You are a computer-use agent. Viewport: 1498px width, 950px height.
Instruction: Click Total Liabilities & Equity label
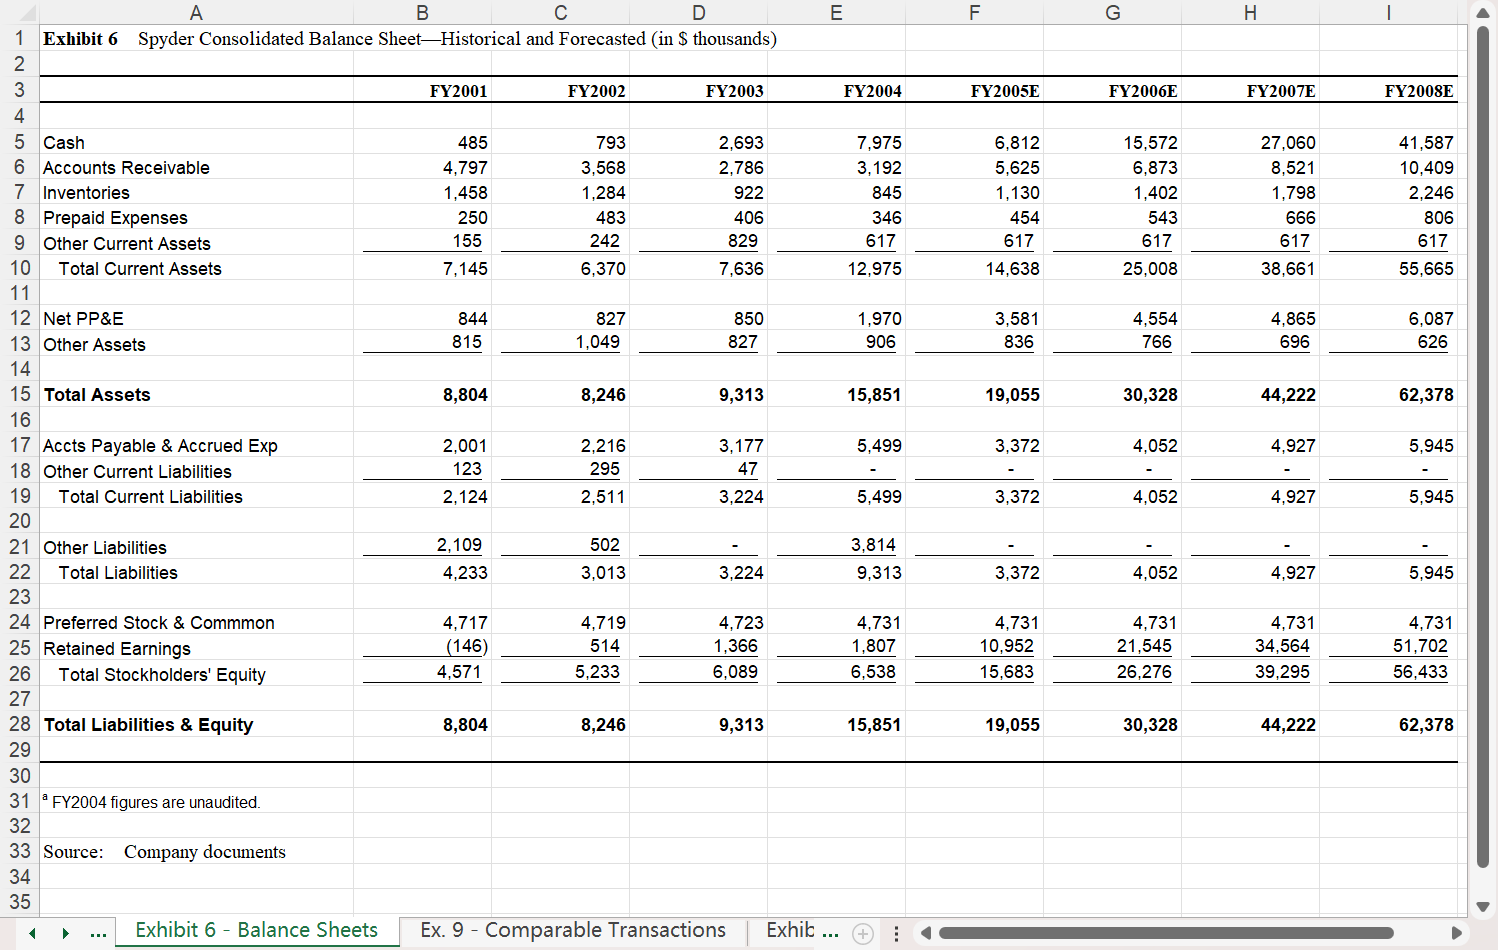pos(196,724)
